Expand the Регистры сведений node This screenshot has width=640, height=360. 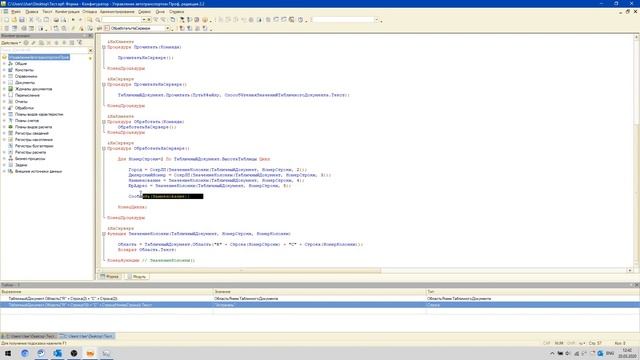click(x=4, y=133)
